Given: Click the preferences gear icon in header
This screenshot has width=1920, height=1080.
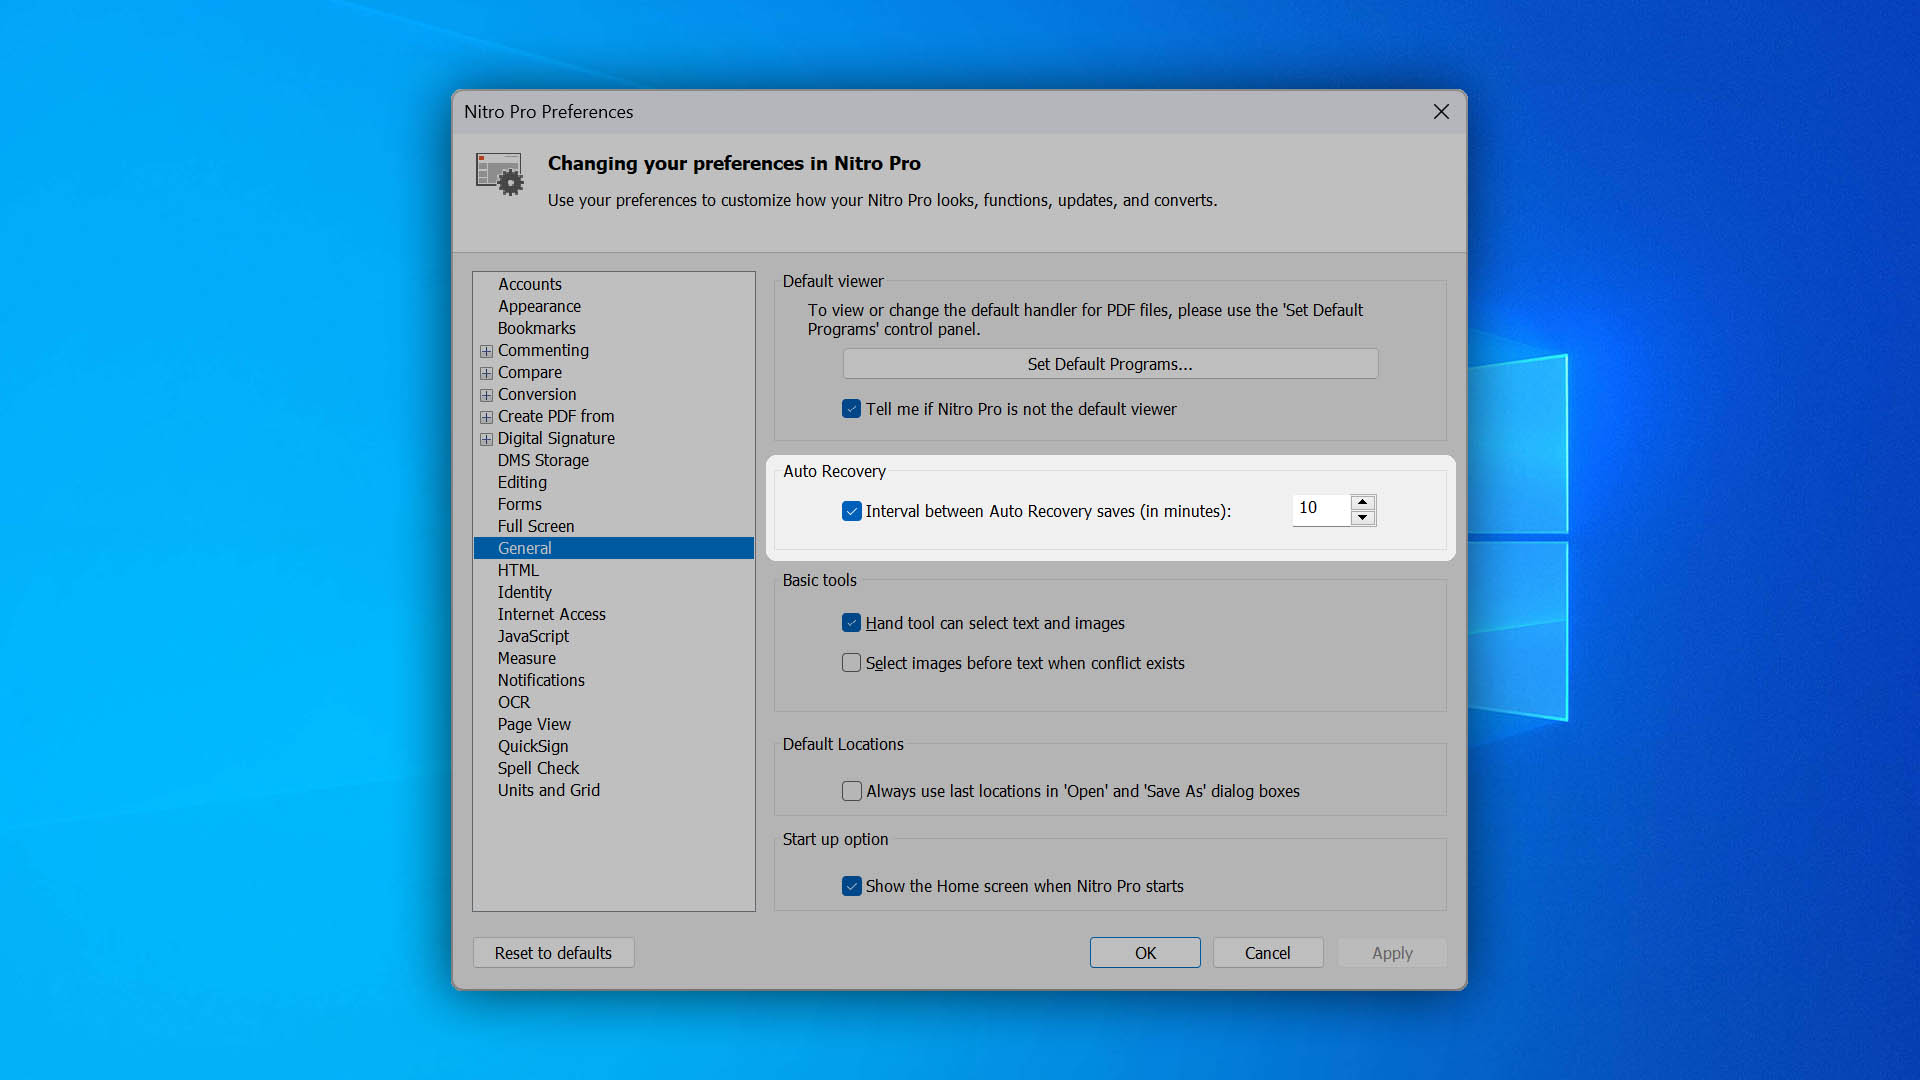Looking at the screenshot, I should tap(499, 174).
